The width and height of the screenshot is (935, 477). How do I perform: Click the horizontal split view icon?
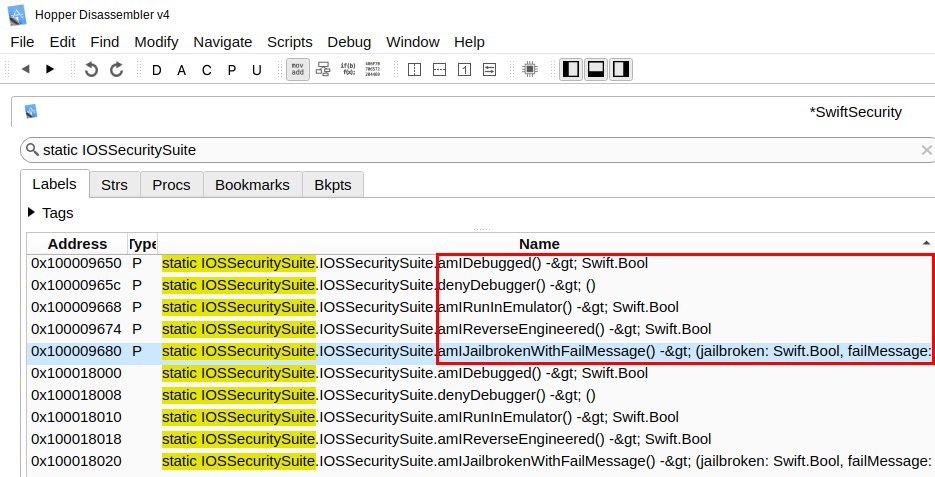click(x=439, y=69)
